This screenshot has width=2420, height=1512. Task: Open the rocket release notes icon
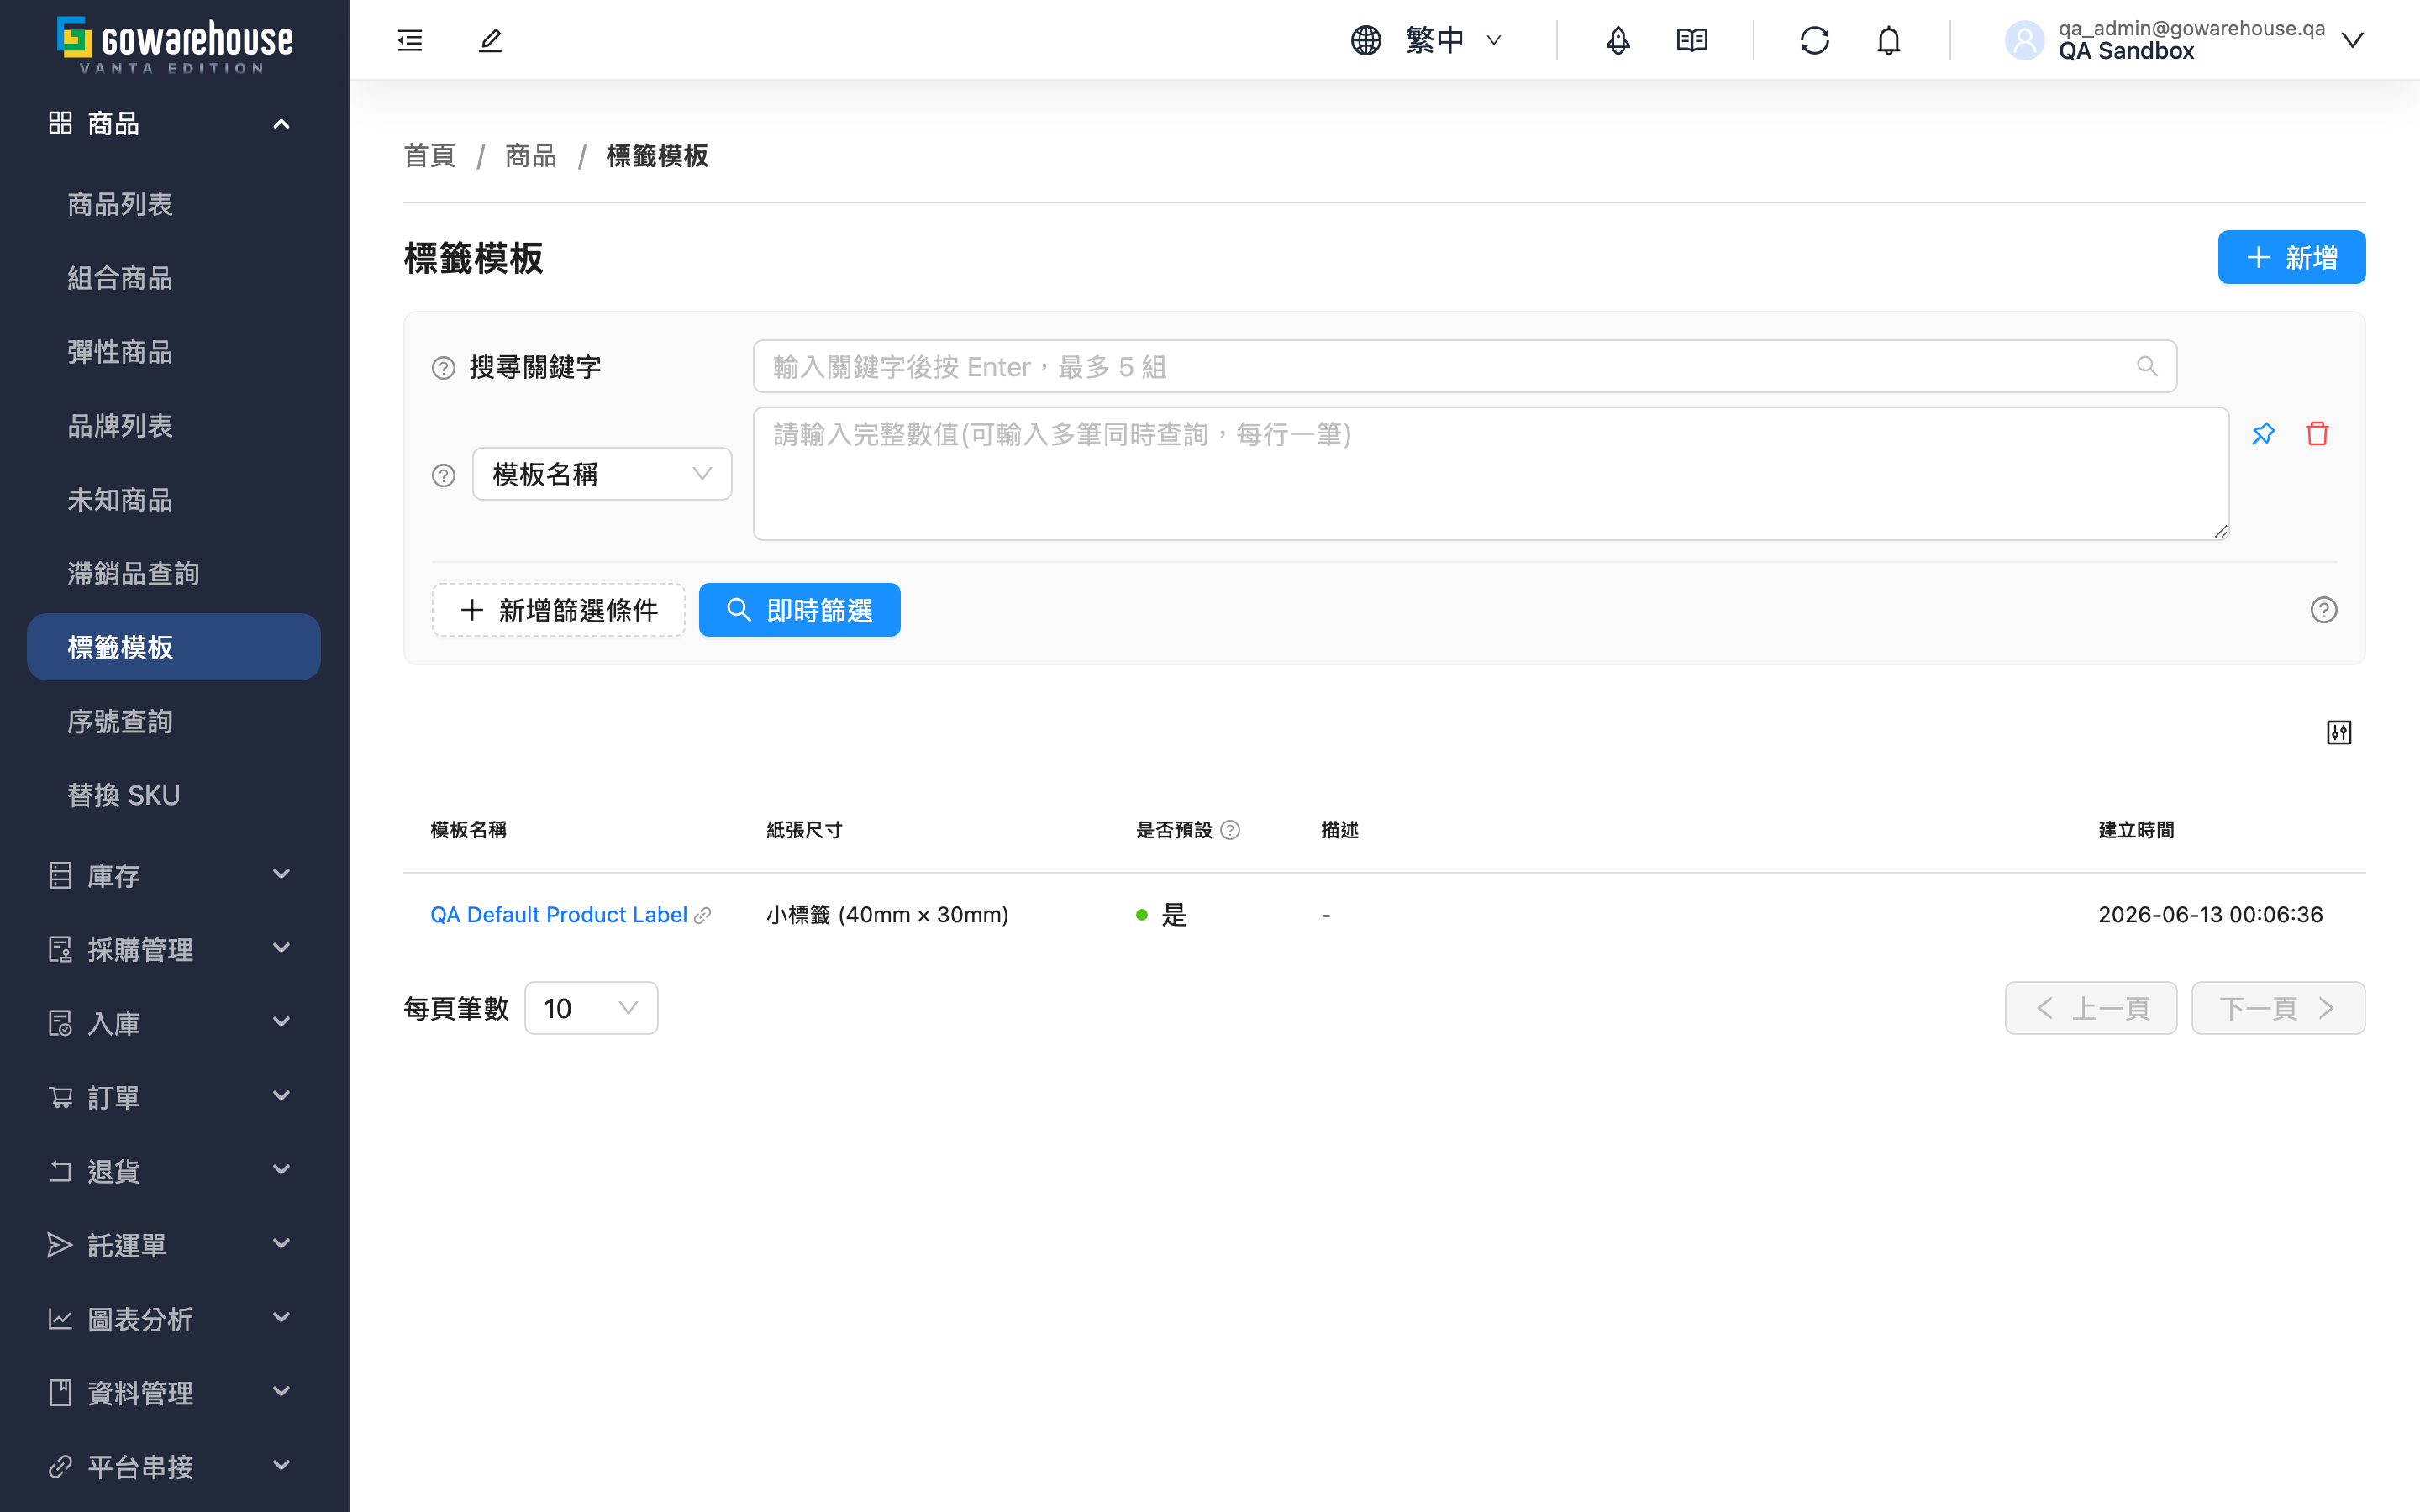click(1618, 40)
